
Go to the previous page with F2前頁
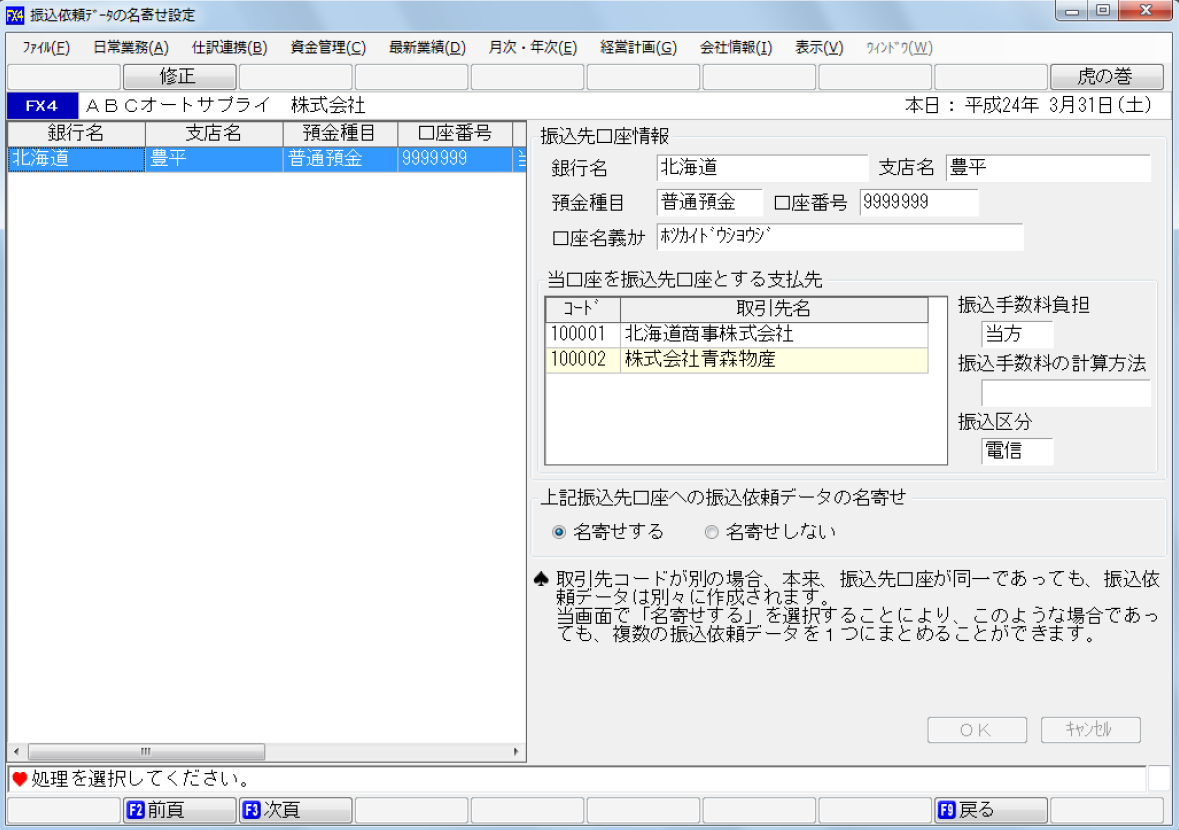[179, 809]
